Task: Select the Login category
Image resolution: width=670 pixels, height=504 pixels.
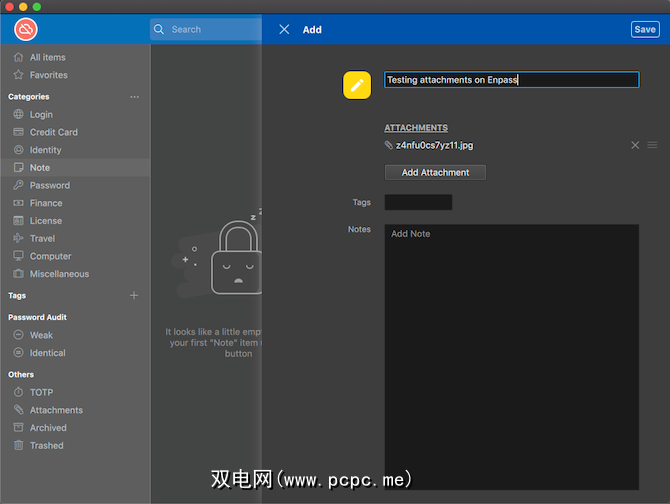Action: pos(41,115)
